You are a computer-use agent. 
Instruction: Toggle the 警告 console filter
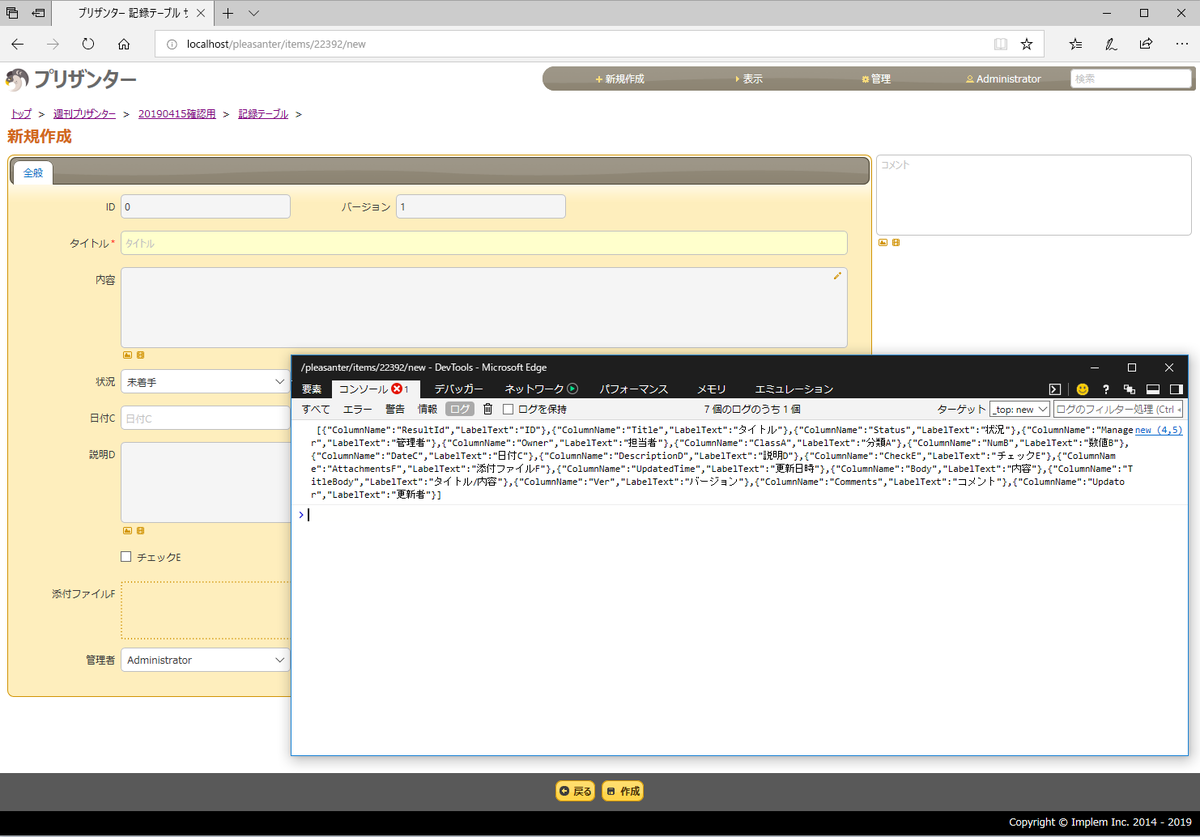tap(395, 409)
